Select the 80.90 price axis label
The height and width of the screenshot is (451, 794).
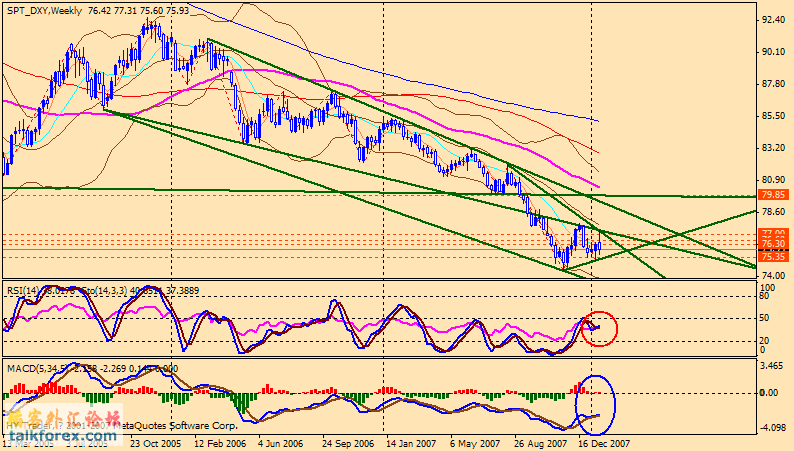click(x=773, y=180)
